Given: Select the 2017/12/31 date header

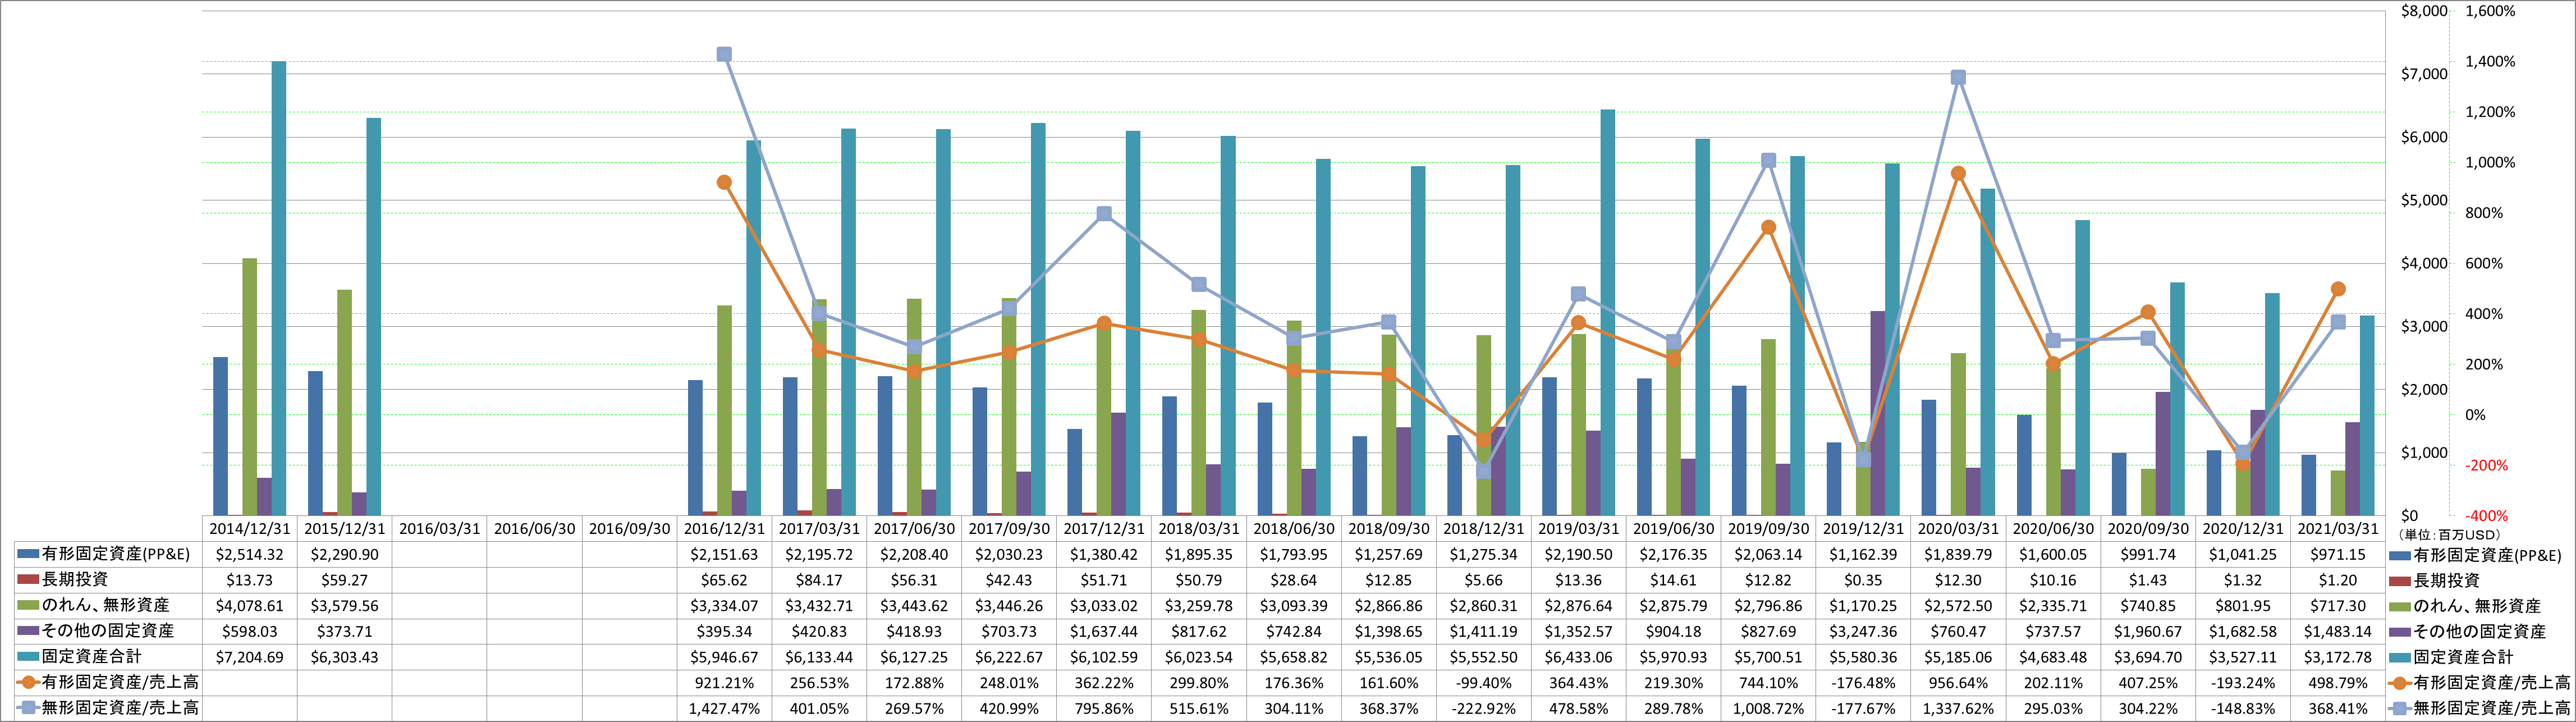Looking at the screenshot, I should point(1104,529).
